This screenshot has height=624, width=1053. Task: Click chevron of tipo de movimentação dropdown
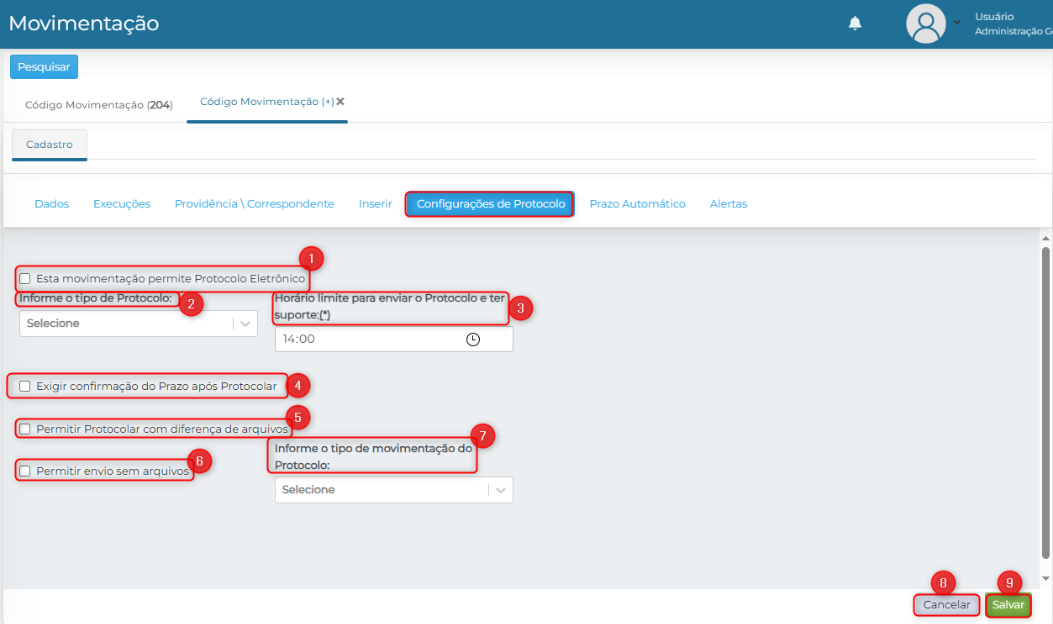point(500,490)
